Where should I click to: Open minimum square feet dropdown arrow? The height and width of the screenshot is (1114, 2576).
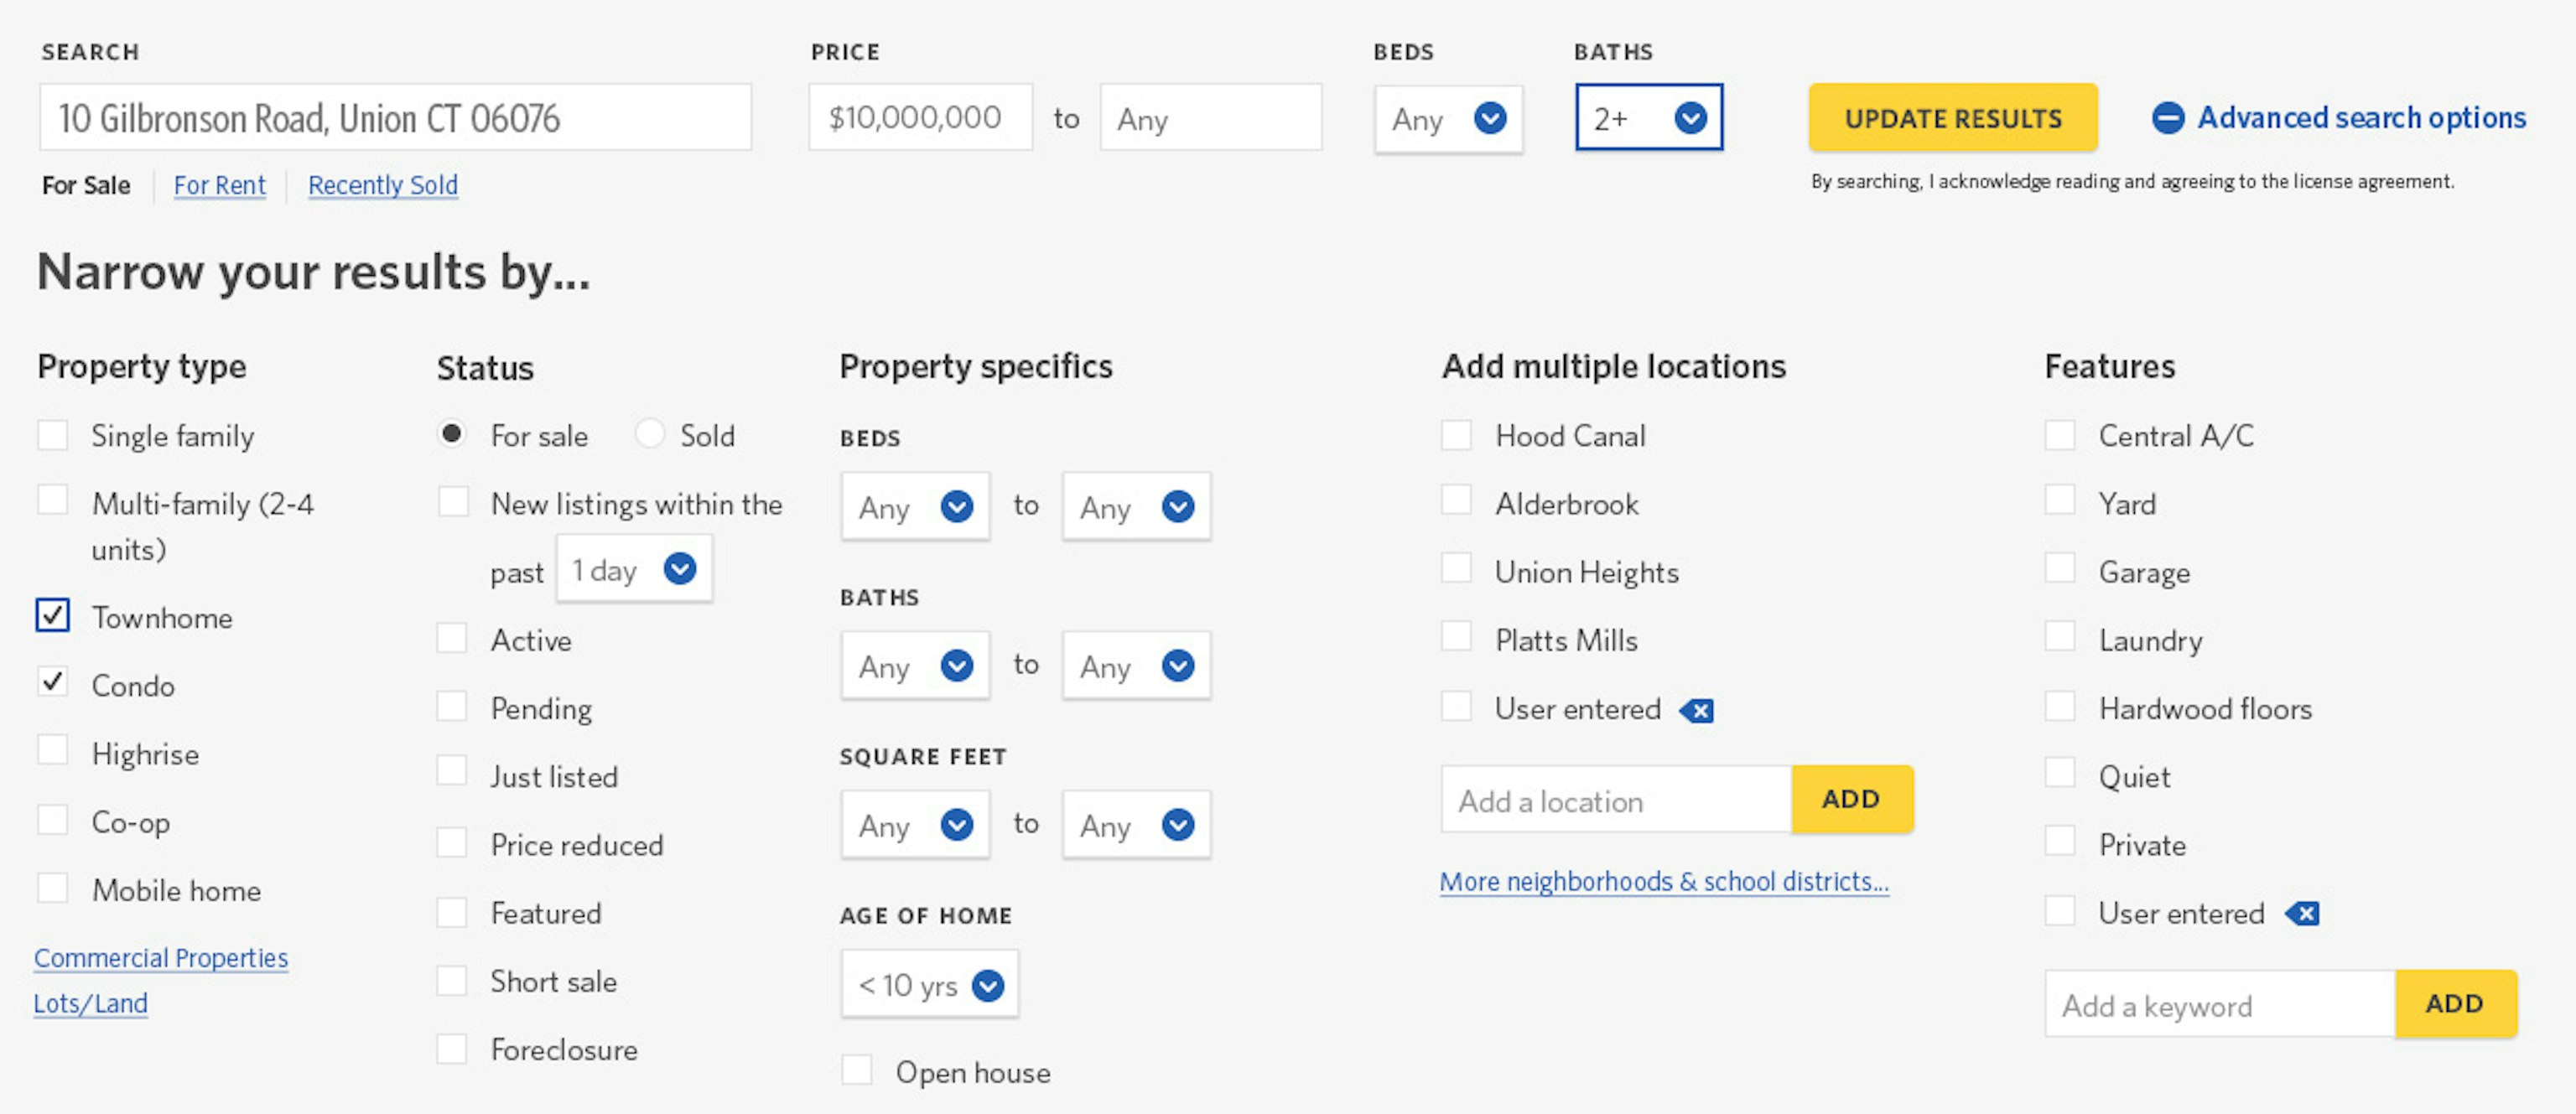click(x=957, y=825)
